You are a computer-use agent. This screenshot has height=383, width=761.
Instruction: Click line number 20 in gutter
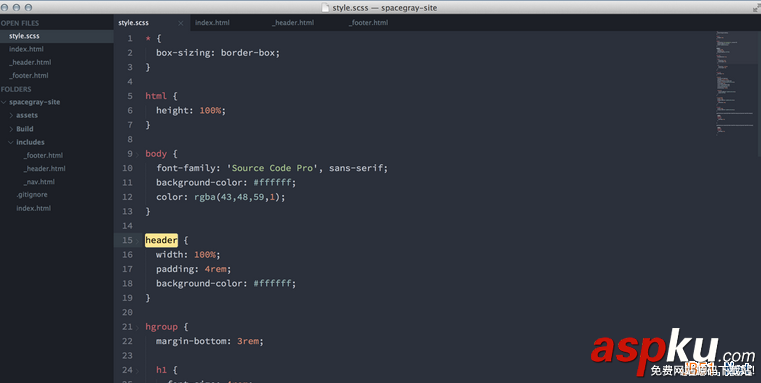[x=127, y=312]
